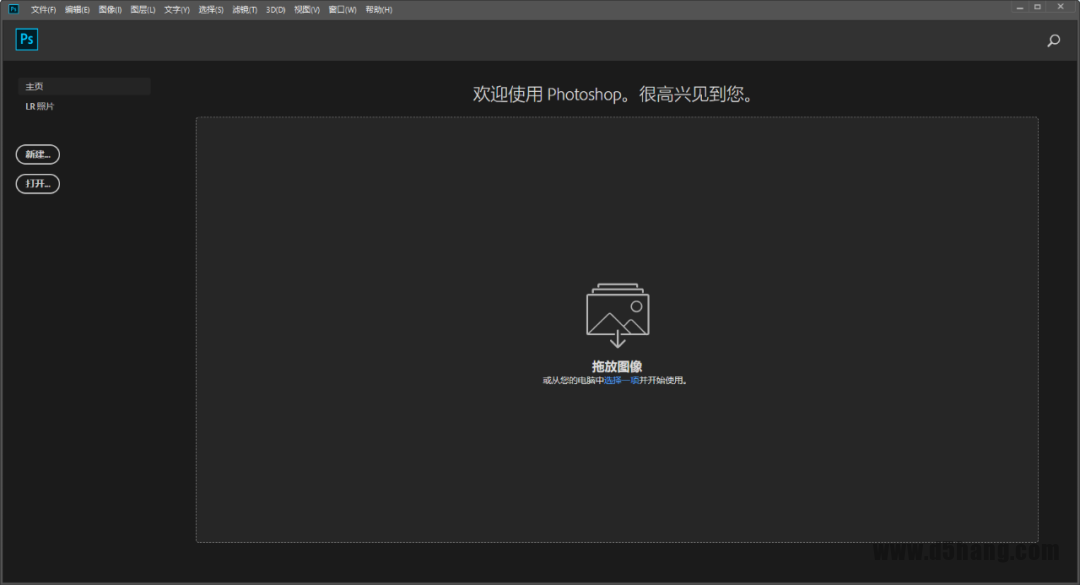
Task: Maximize the Photoshop window
Action: click(x=1037, y=8)
